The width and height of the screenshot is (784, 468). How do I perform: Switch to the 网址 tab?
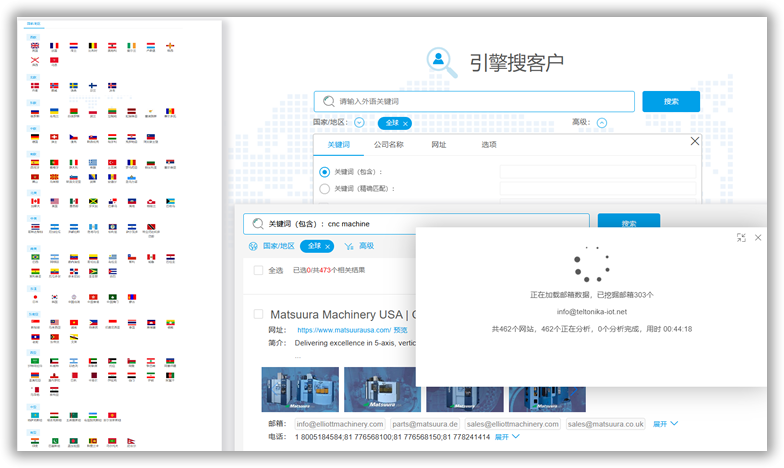coord(438,144)
